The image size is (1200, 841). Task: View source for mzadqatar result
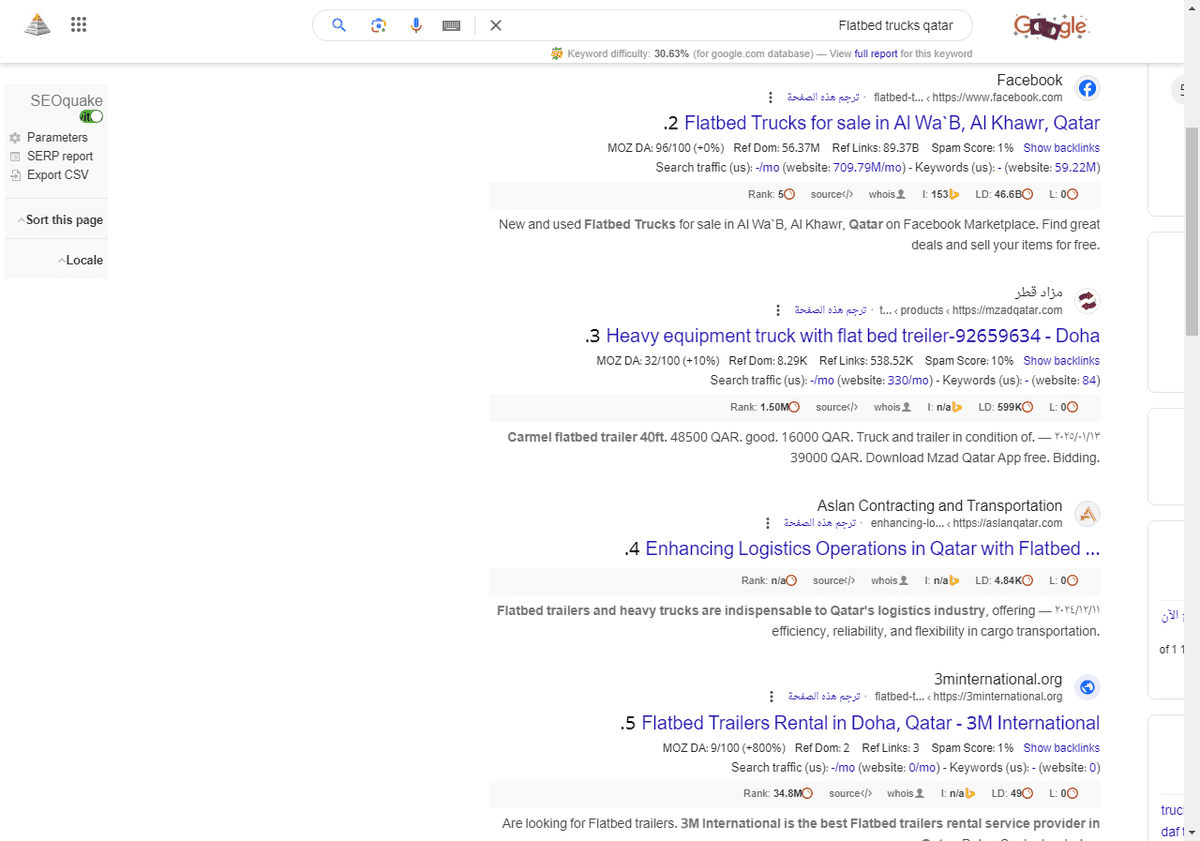837,407
